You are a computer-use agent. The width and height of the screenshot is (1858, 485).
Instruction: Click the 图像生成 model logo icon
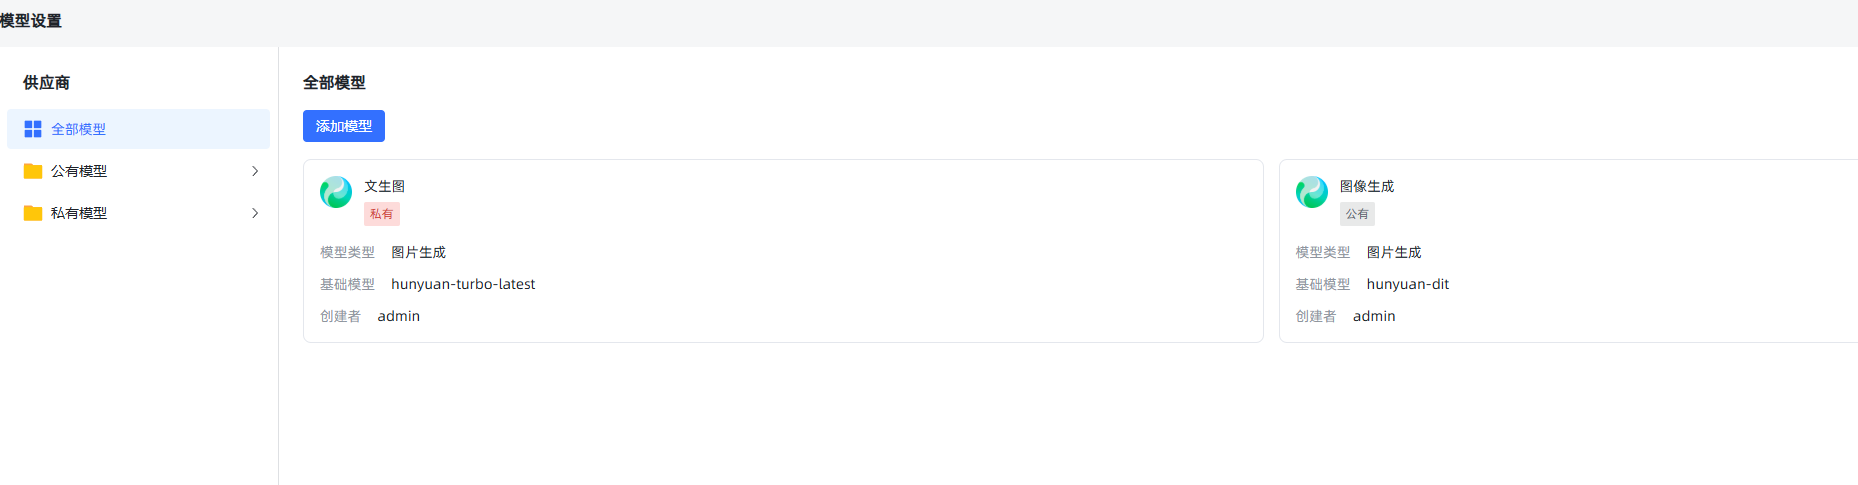coord(1312,192)
